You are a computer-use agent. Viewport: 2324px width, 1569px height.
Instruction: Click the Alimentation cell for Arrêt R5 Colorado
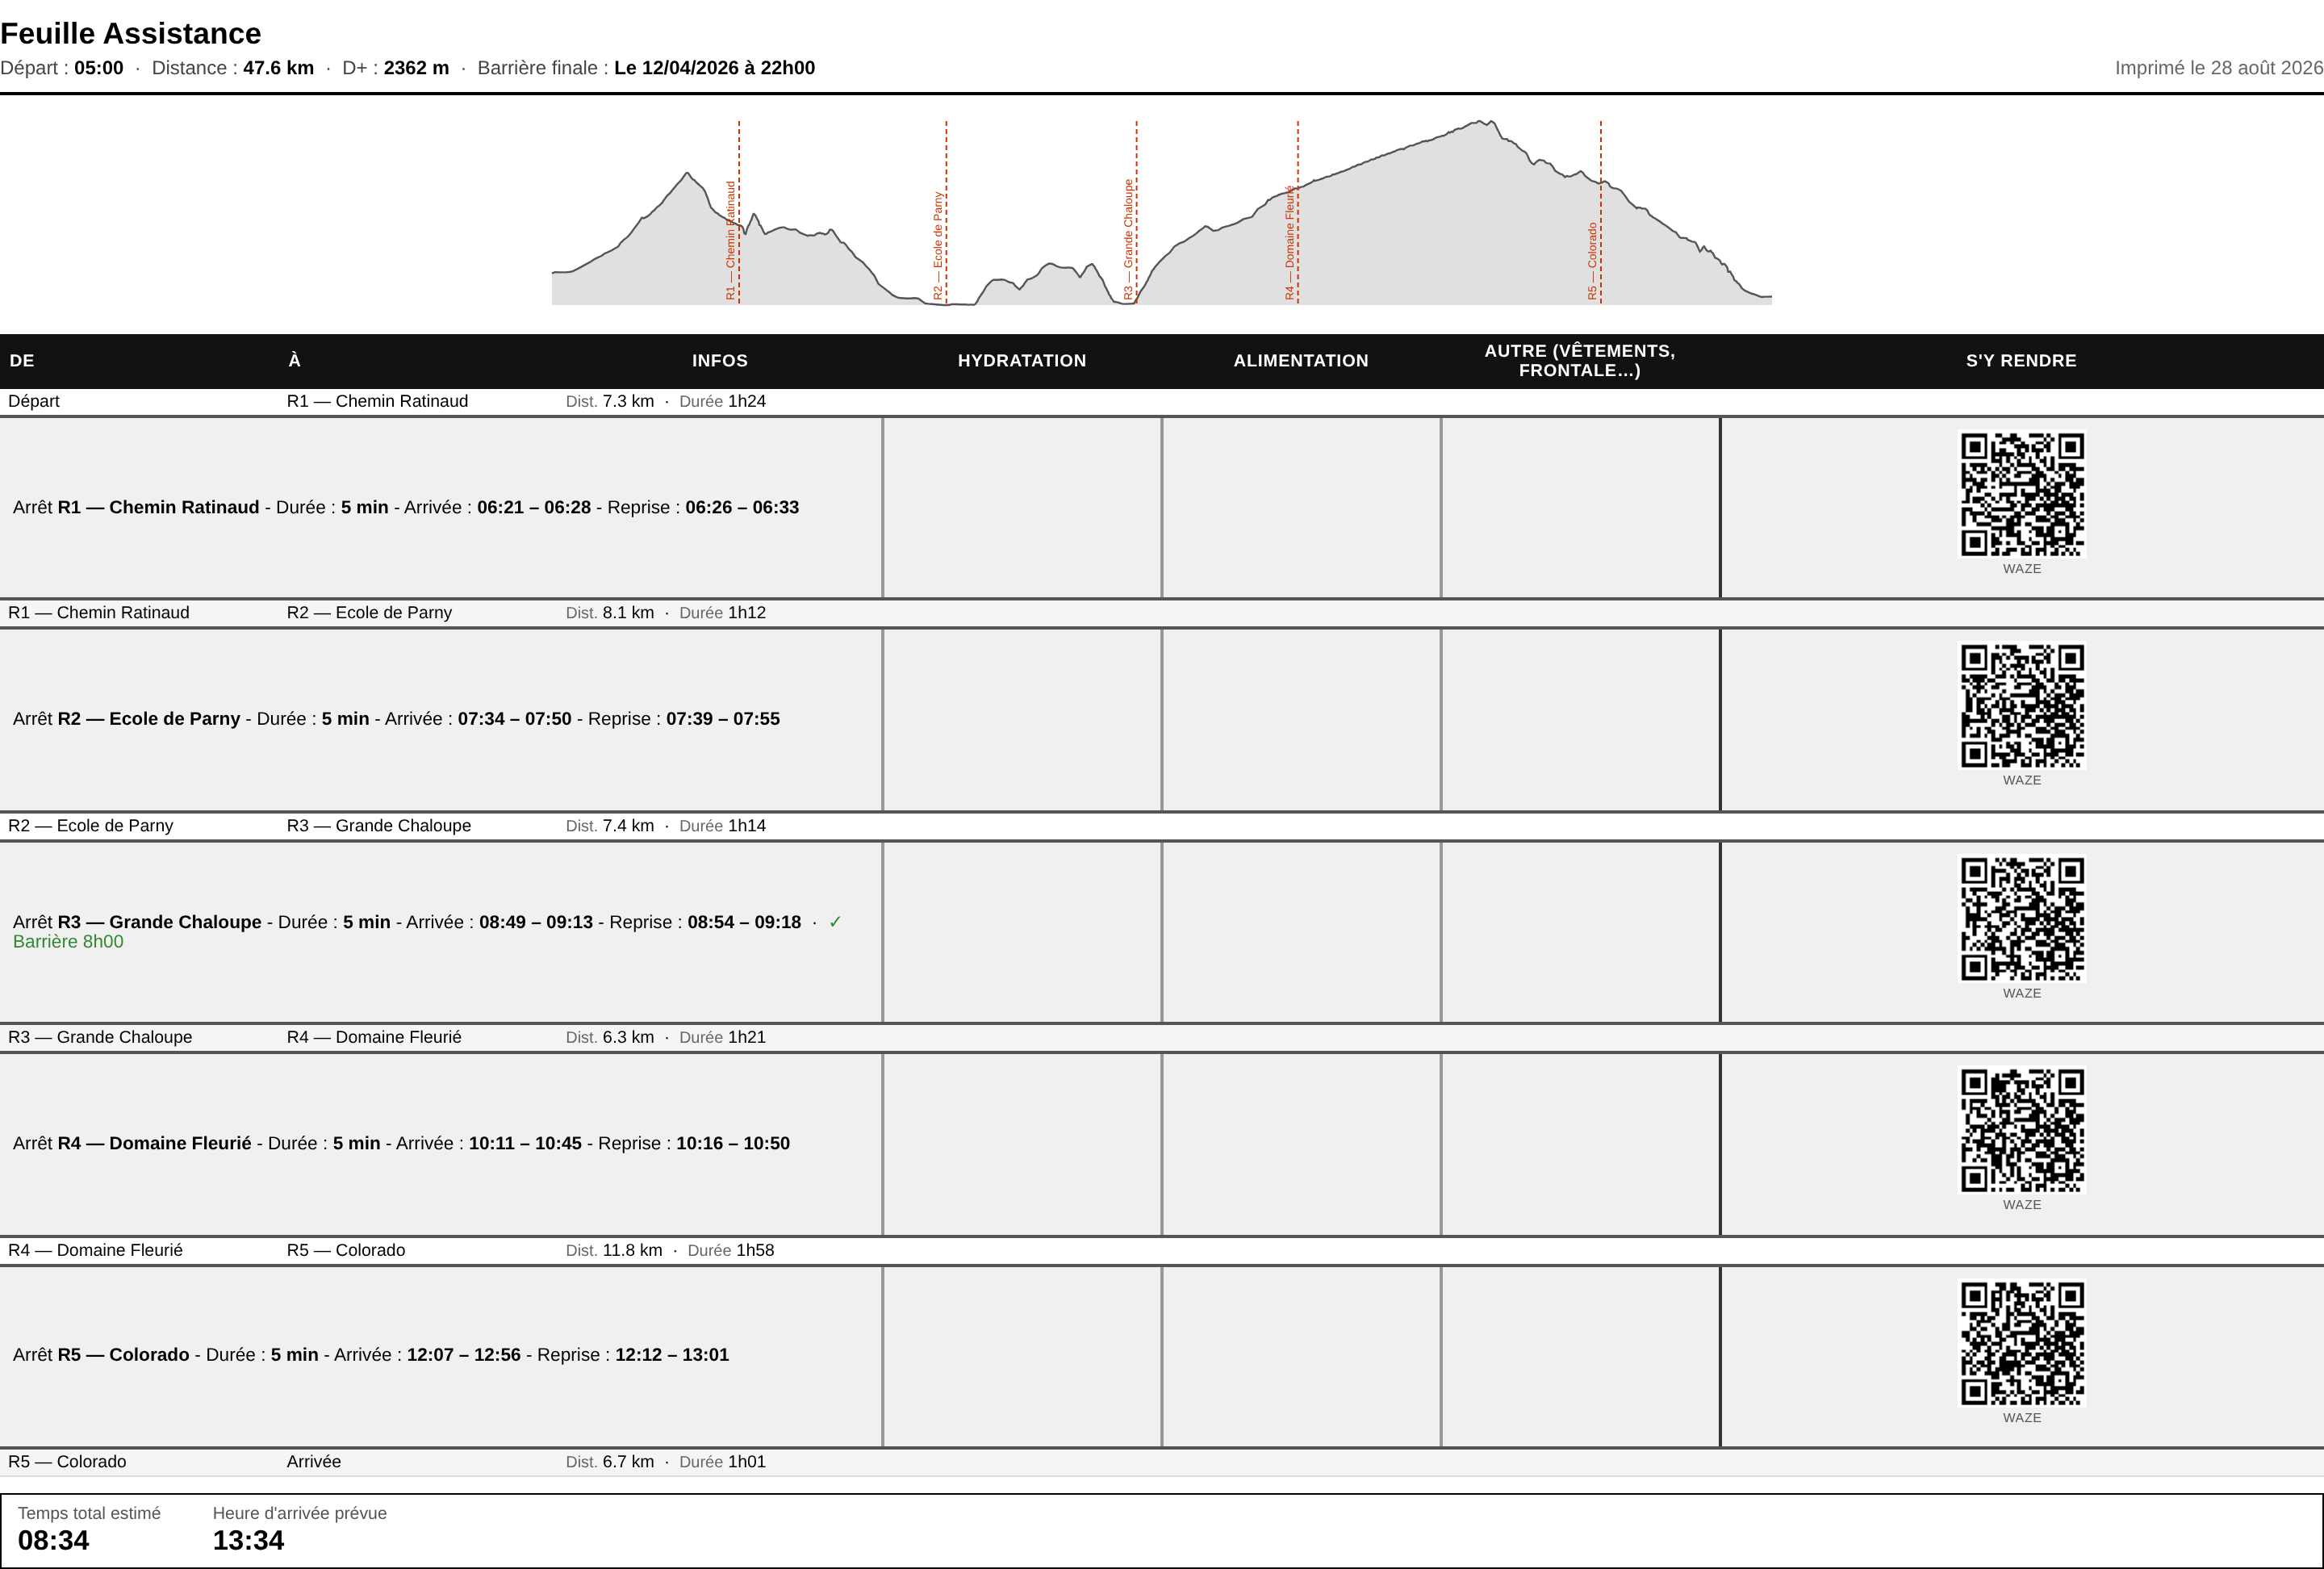coord(1301,1357)
